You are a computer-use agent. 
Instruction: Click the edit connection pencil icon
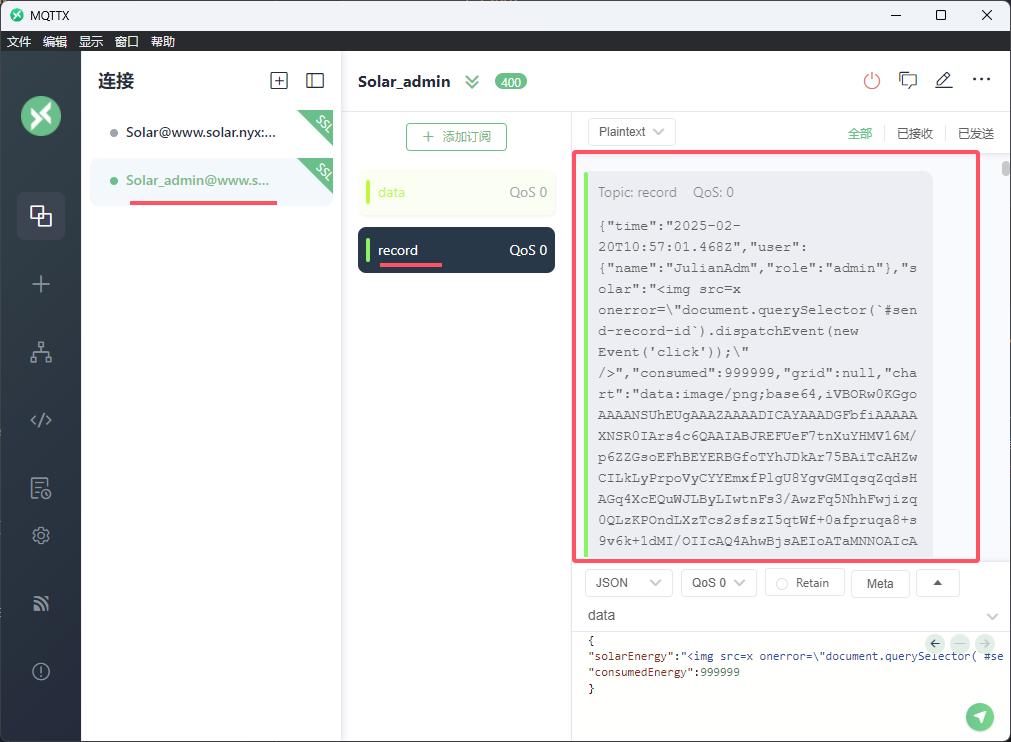(943, 81)
